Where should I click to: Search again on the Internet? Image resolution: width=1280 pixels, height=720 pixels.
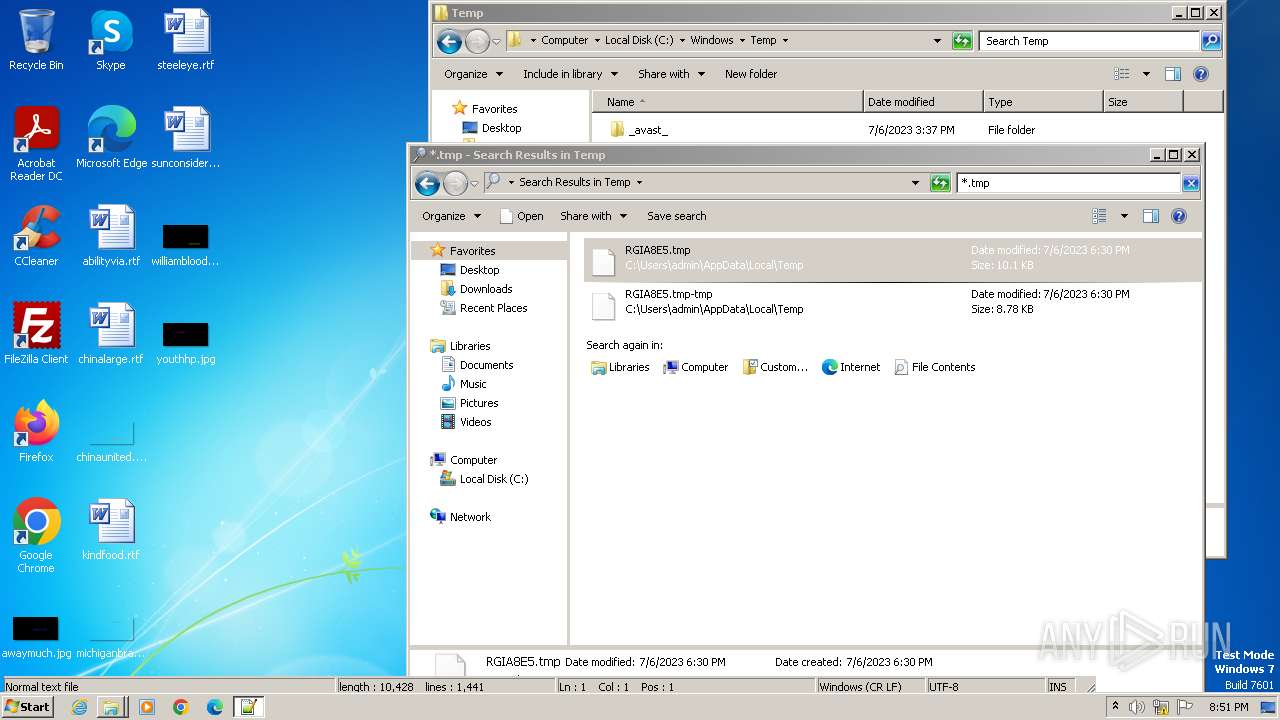[851, 367]
